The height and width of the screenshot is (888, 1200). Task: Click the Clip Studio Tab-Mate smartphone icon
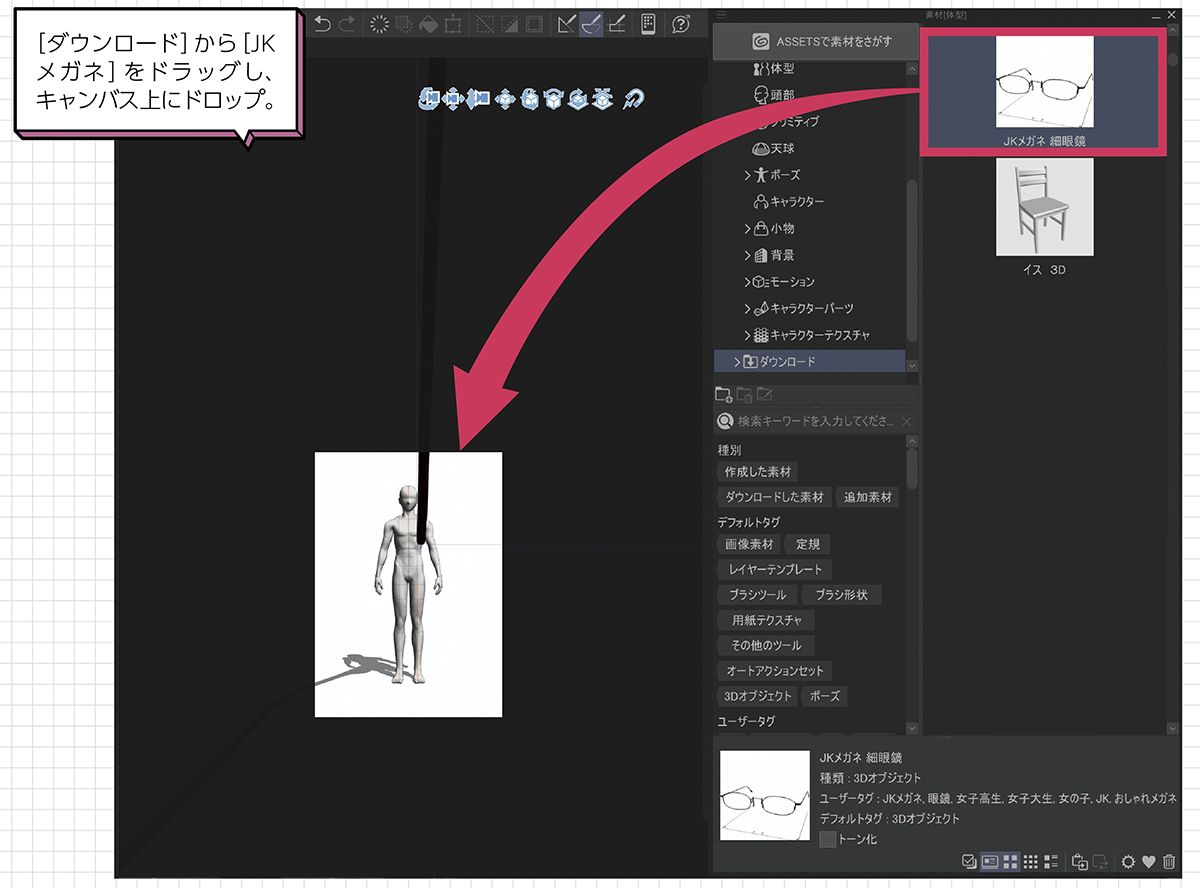pos(648,24)
